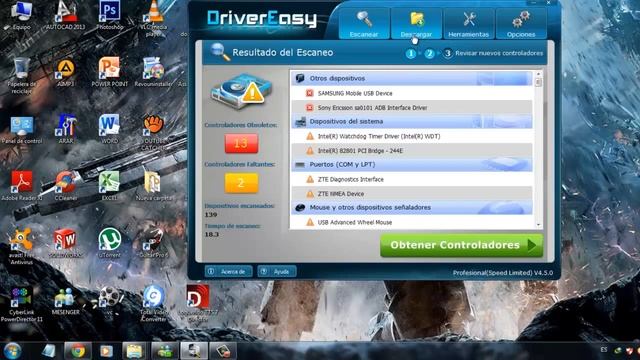Open WORD desktop shortcut
640x360 pixels.
point(109,129)
